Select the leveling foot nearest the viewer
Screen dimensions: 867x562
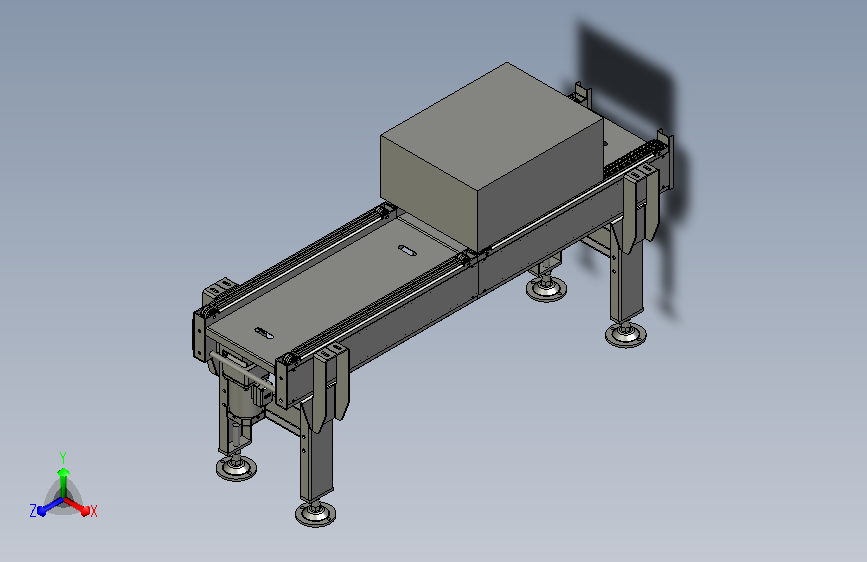(x=315, y=513)
